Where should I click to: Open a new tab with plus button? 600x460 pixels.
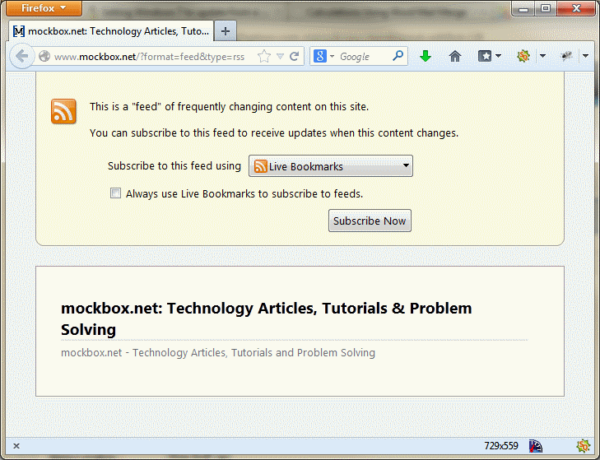pos(225,31)
